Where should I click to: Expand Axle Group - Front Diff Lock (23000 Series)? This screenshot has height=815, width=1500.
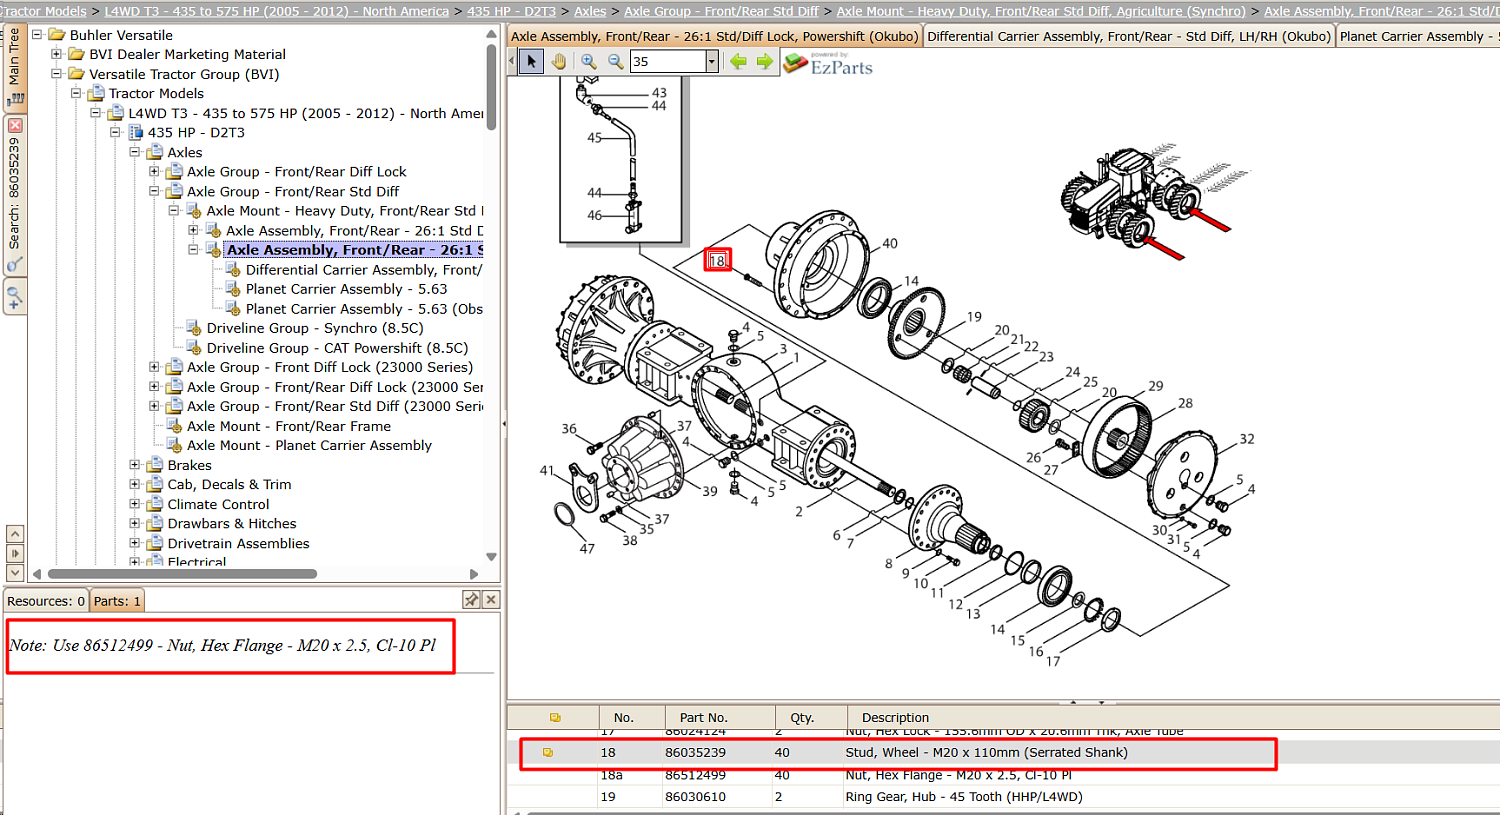point(155,367)
